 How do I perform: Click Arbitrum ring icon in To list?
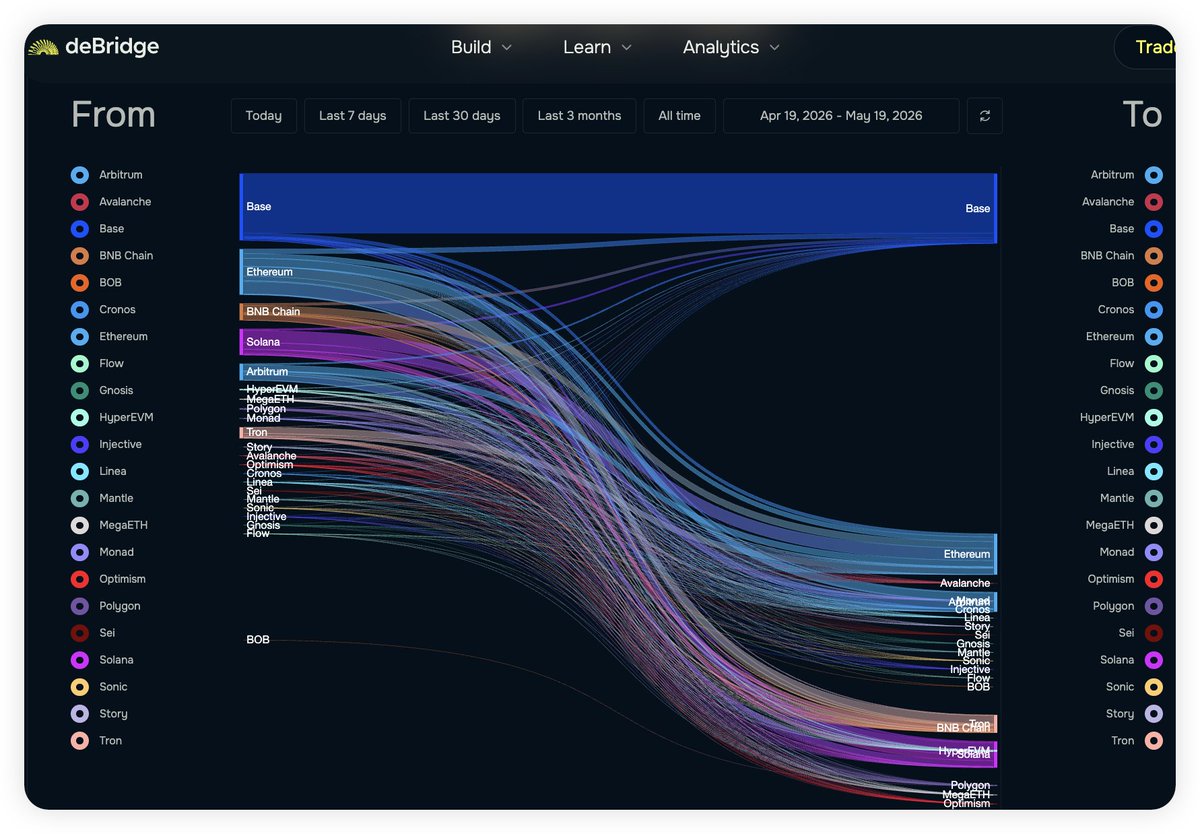(x=1154, y=175)
